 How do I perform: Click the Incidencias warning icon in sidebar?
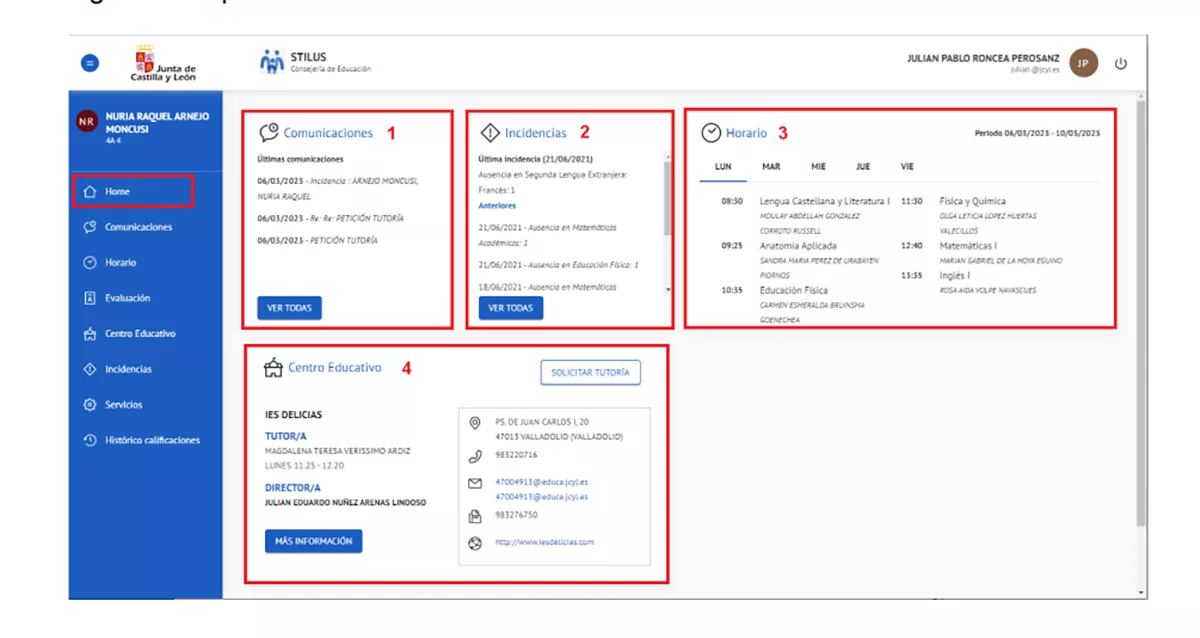click(x=89, y=369)
